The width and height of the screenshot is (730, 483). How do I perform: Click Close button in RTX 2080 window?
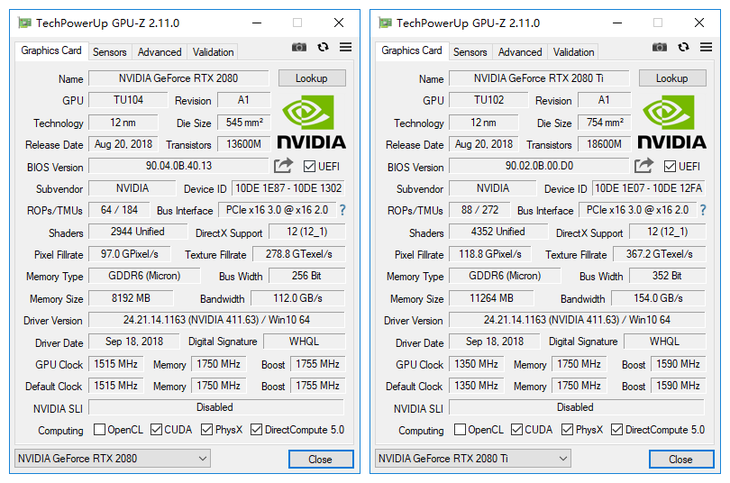321,459
